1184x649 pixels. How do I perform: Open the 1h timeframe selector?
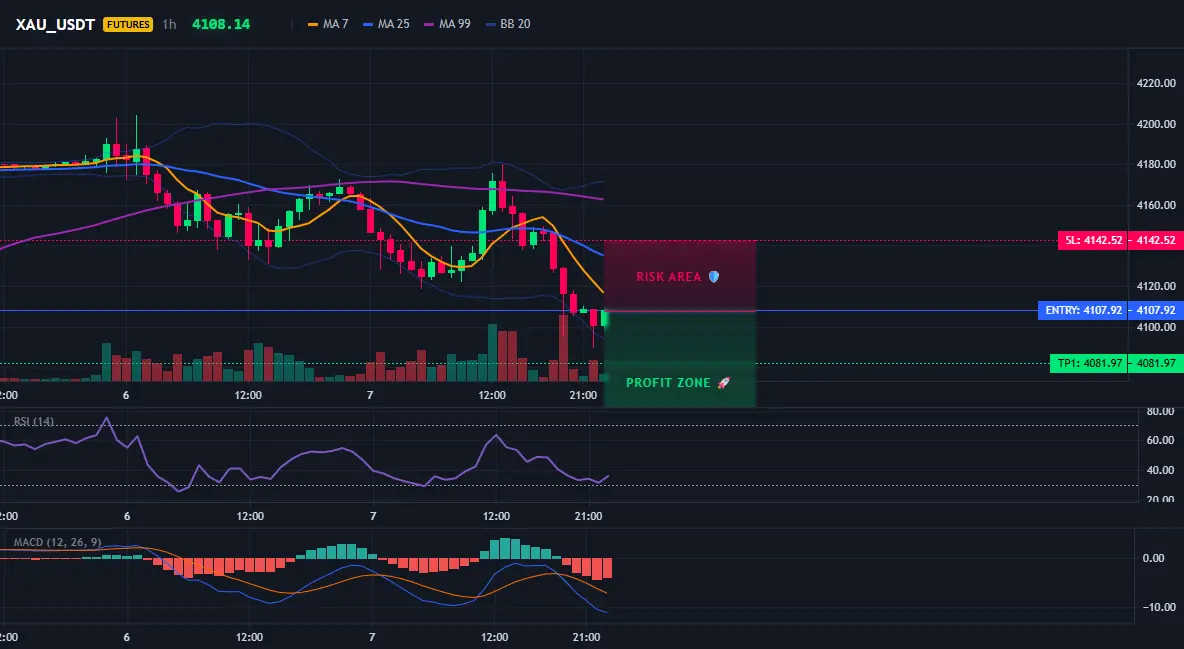click(169, 24)
